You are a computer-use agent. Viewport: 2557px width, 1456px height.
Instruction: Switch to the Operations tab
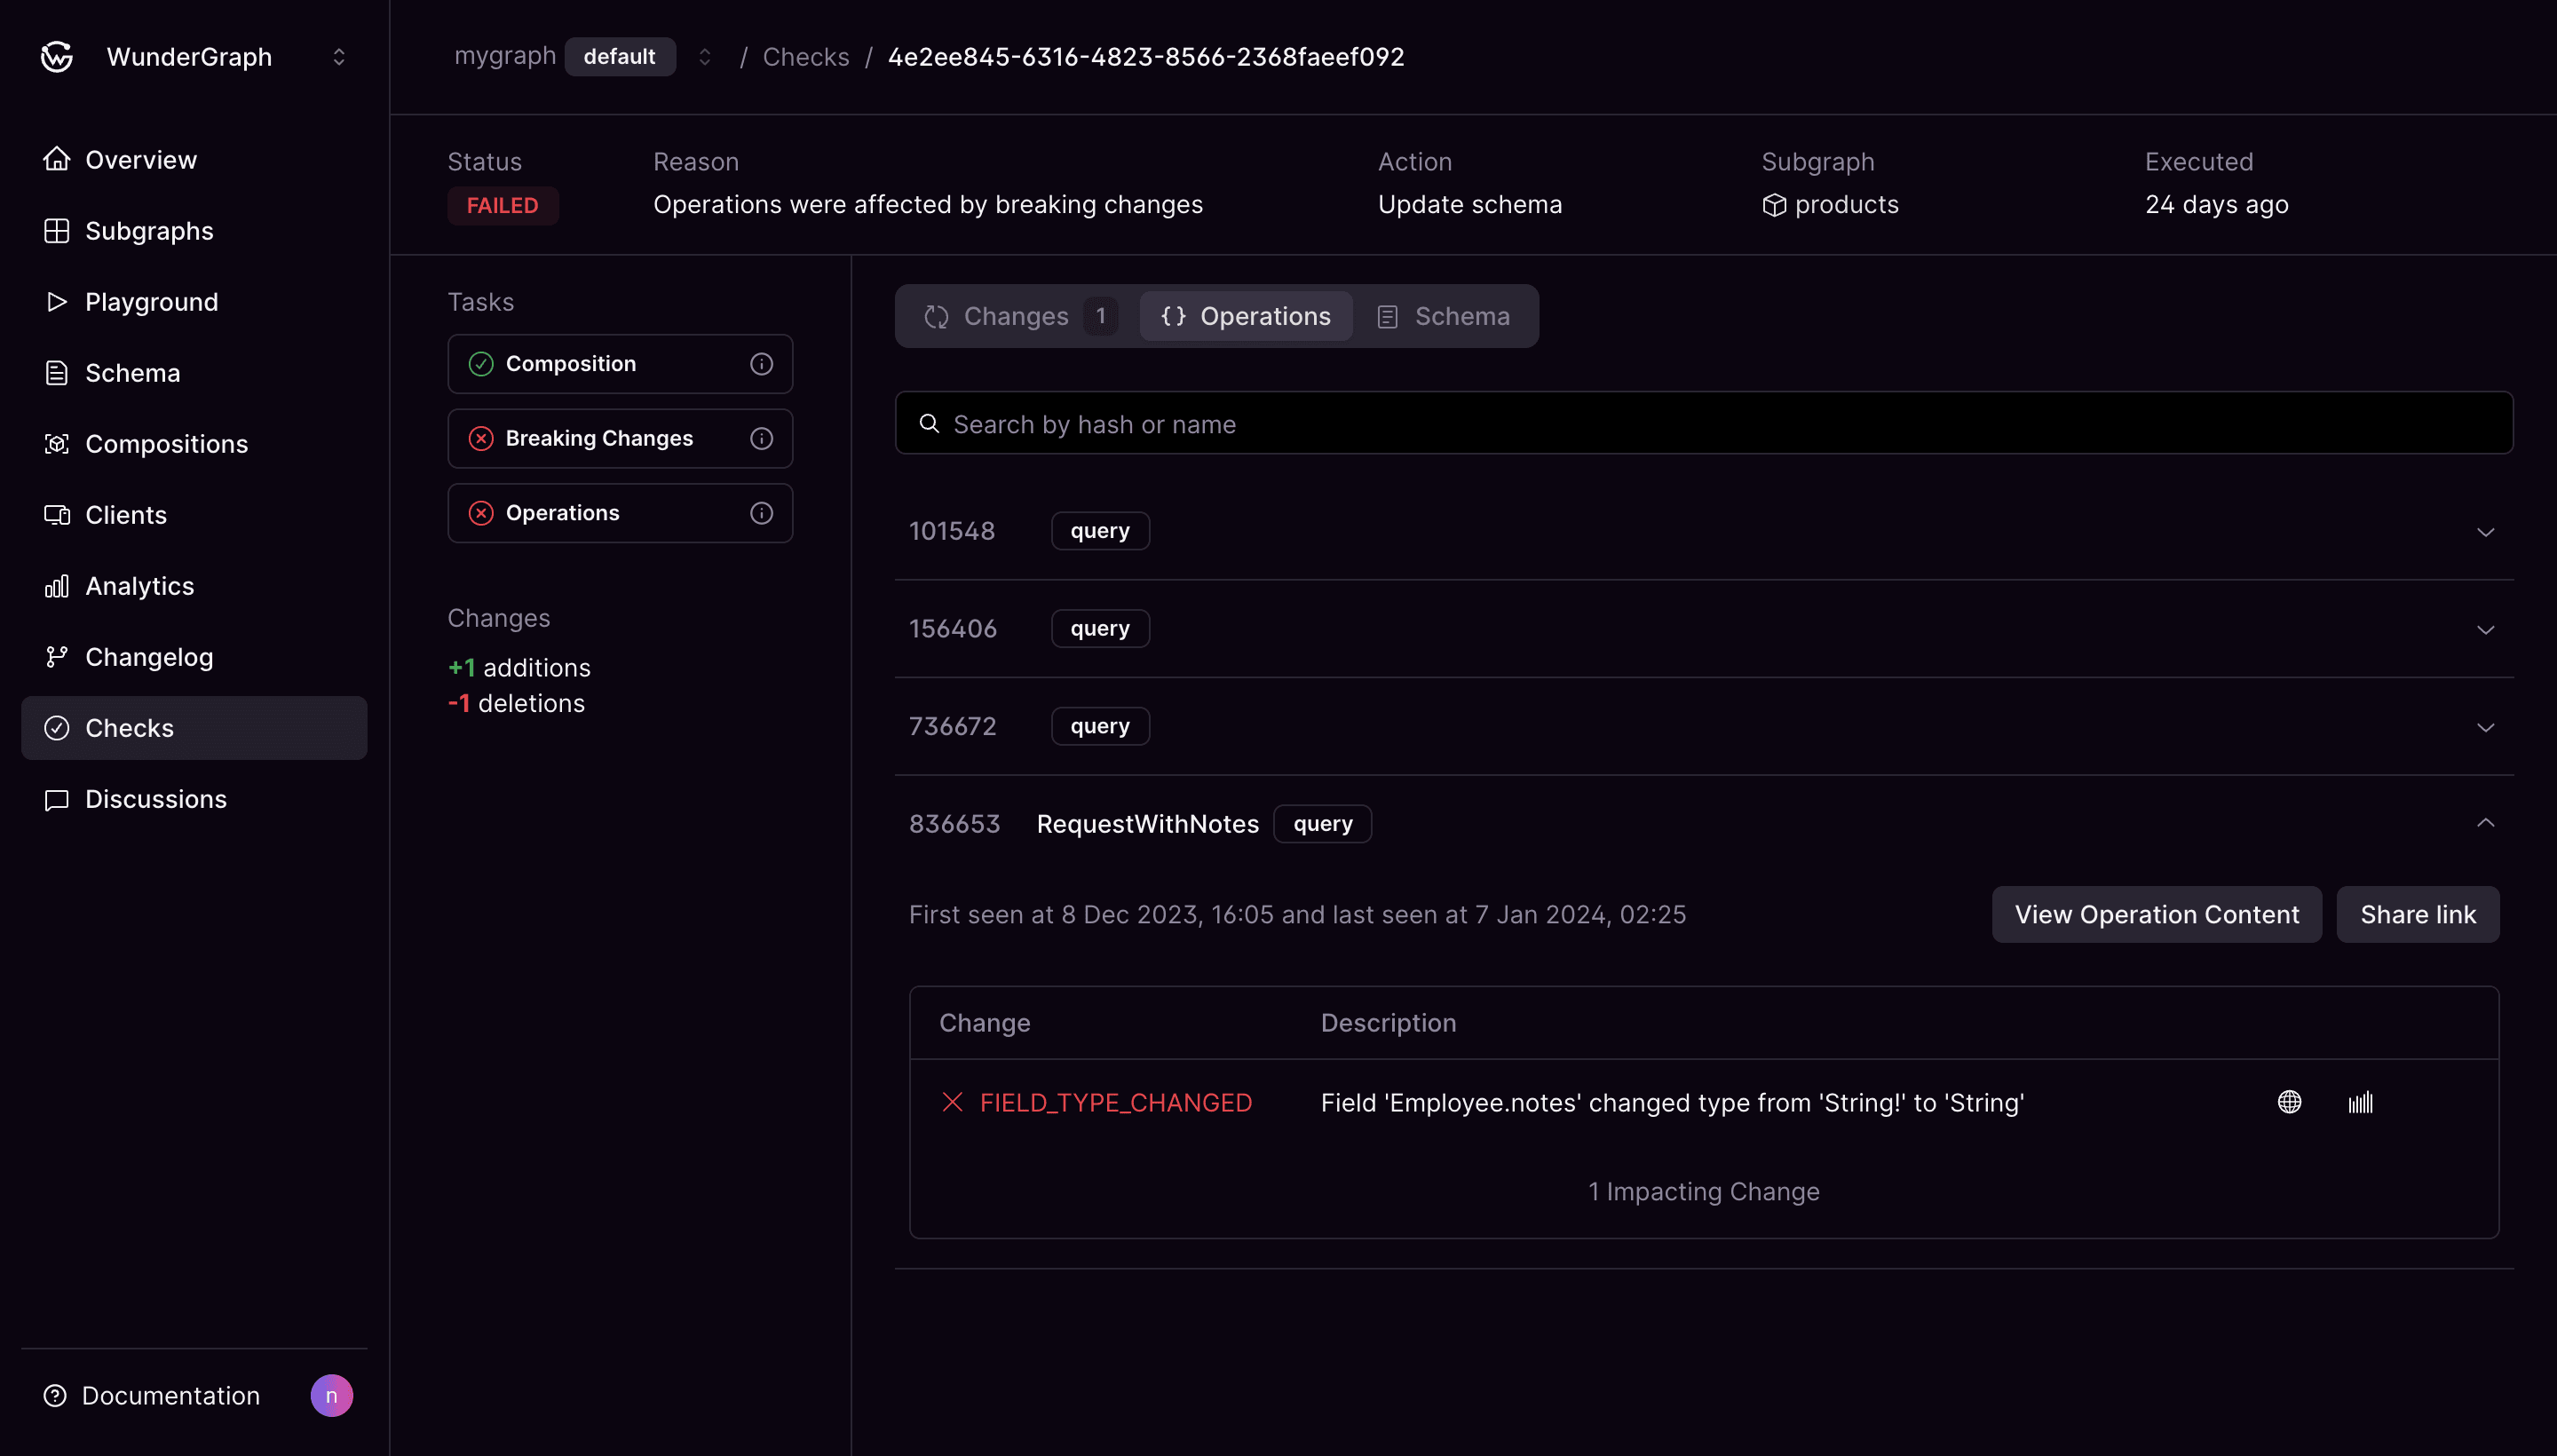click(x=1246, y=316)
